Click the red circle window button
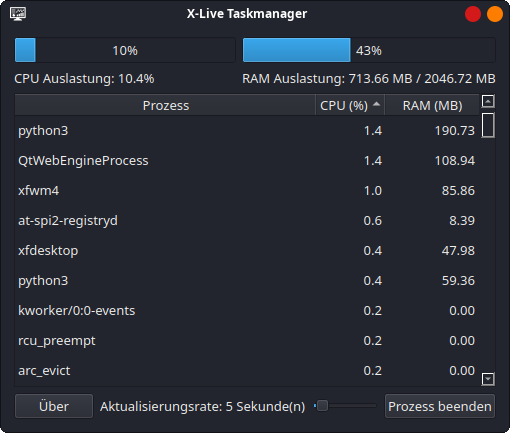Screen dimensions: 510x433 point(473,14)
